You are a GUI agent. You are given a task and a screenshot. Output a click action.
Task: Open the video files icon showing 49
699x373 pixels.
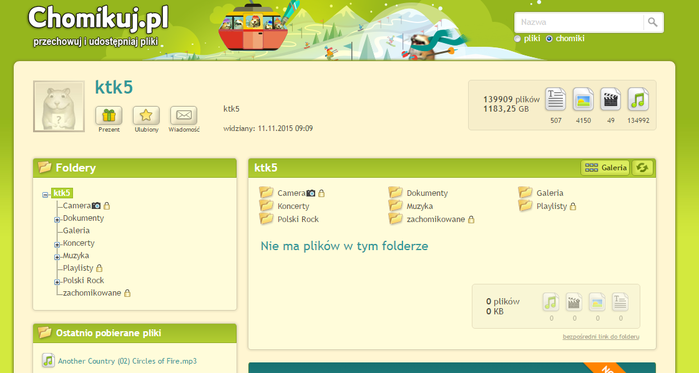point(610,99)
